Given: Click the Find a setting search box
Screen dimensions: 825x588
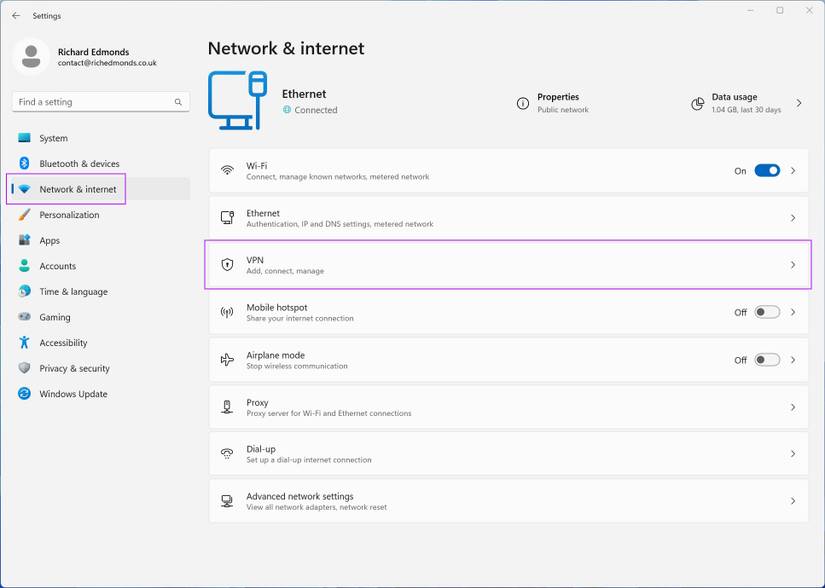Looking at the screenshot, I should tap(100, 101).
